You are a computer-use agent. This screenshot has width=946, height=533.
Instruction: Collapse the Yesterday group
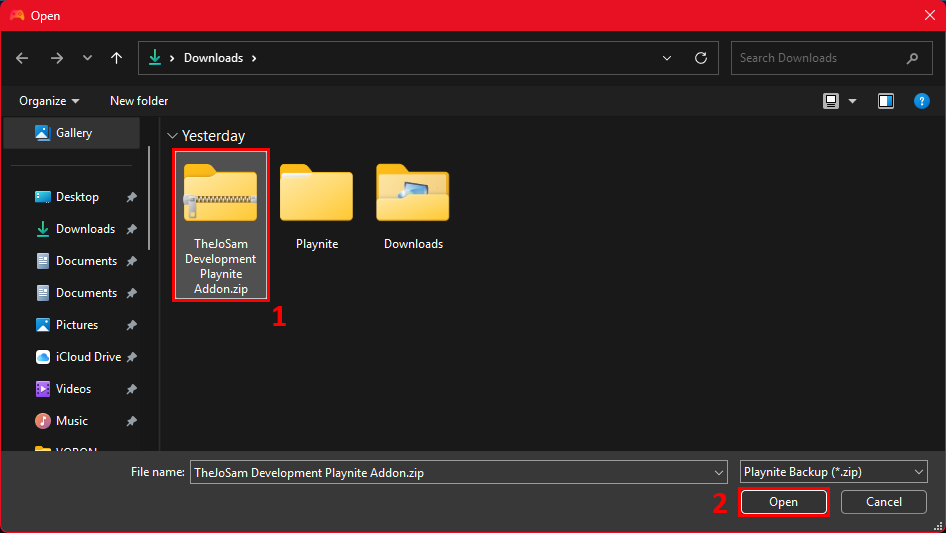173,136
